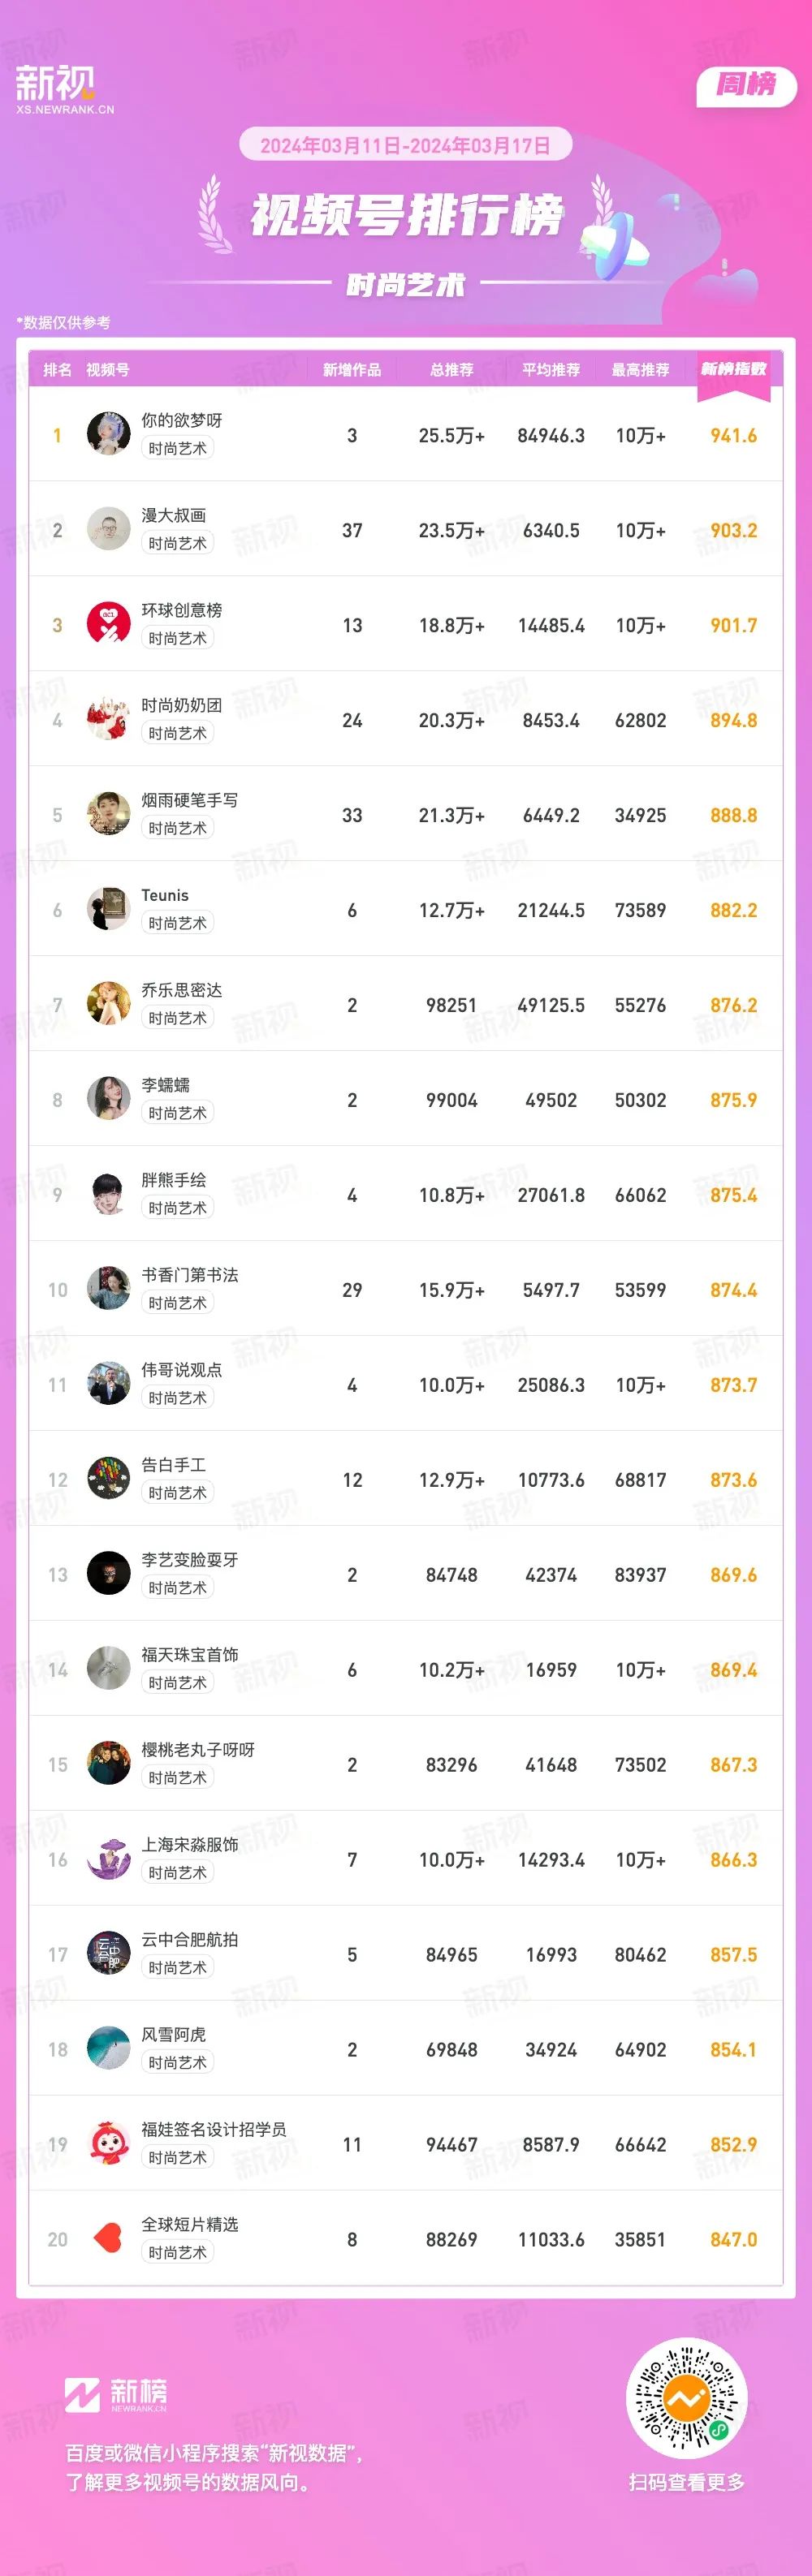Open the Teunis account name

[165, 895]
